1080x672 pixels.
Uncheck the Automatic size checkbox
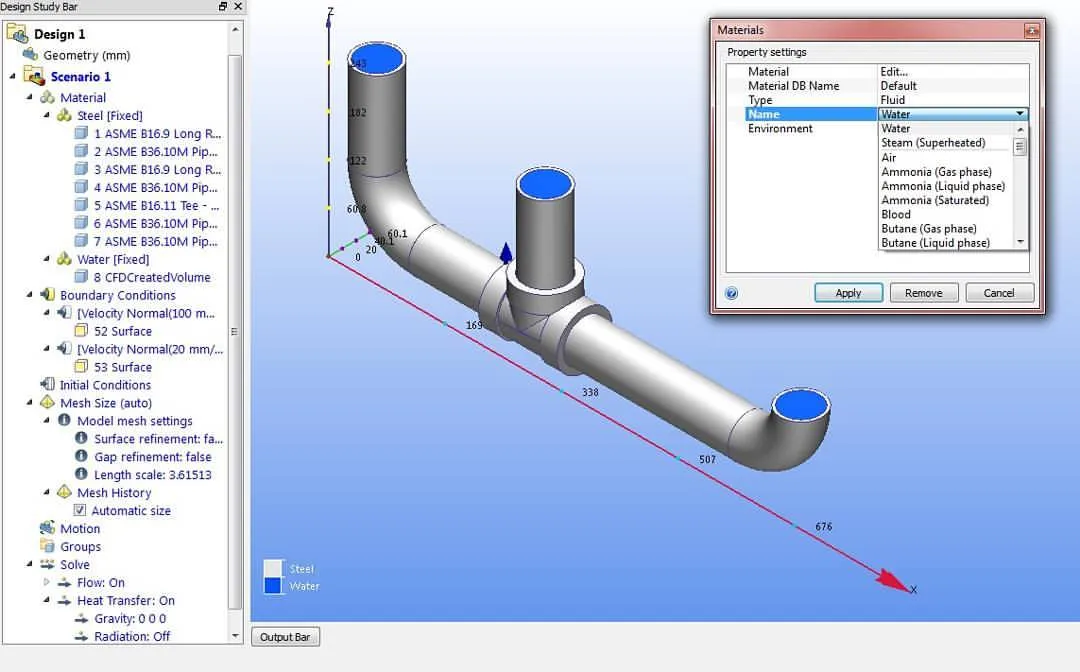(79, 511)
